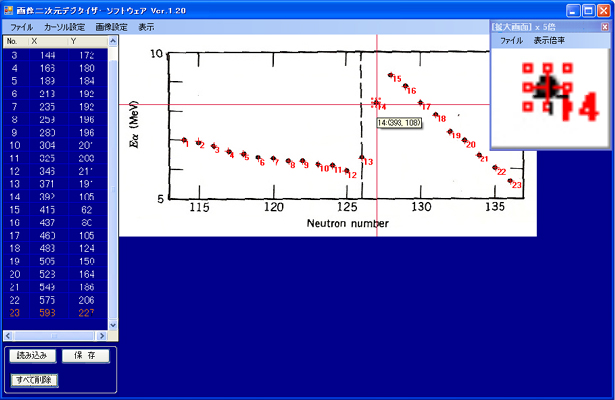Click the すべて削除 delete-all button
Screen dimensions: 615x400
pyautogui.click(x=34, y=380)
